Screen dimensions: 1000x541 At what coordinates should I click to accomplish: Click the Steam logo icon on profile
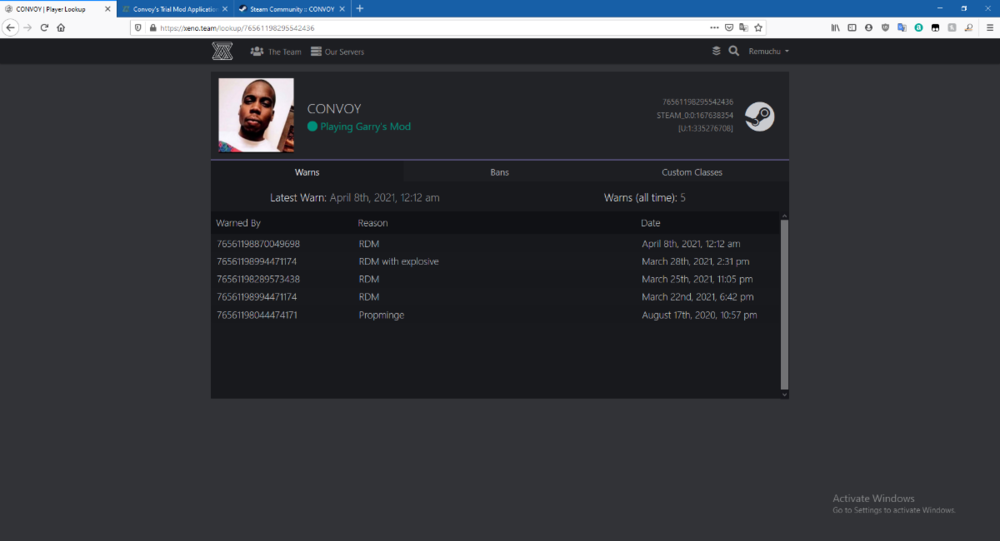(760, 116)
